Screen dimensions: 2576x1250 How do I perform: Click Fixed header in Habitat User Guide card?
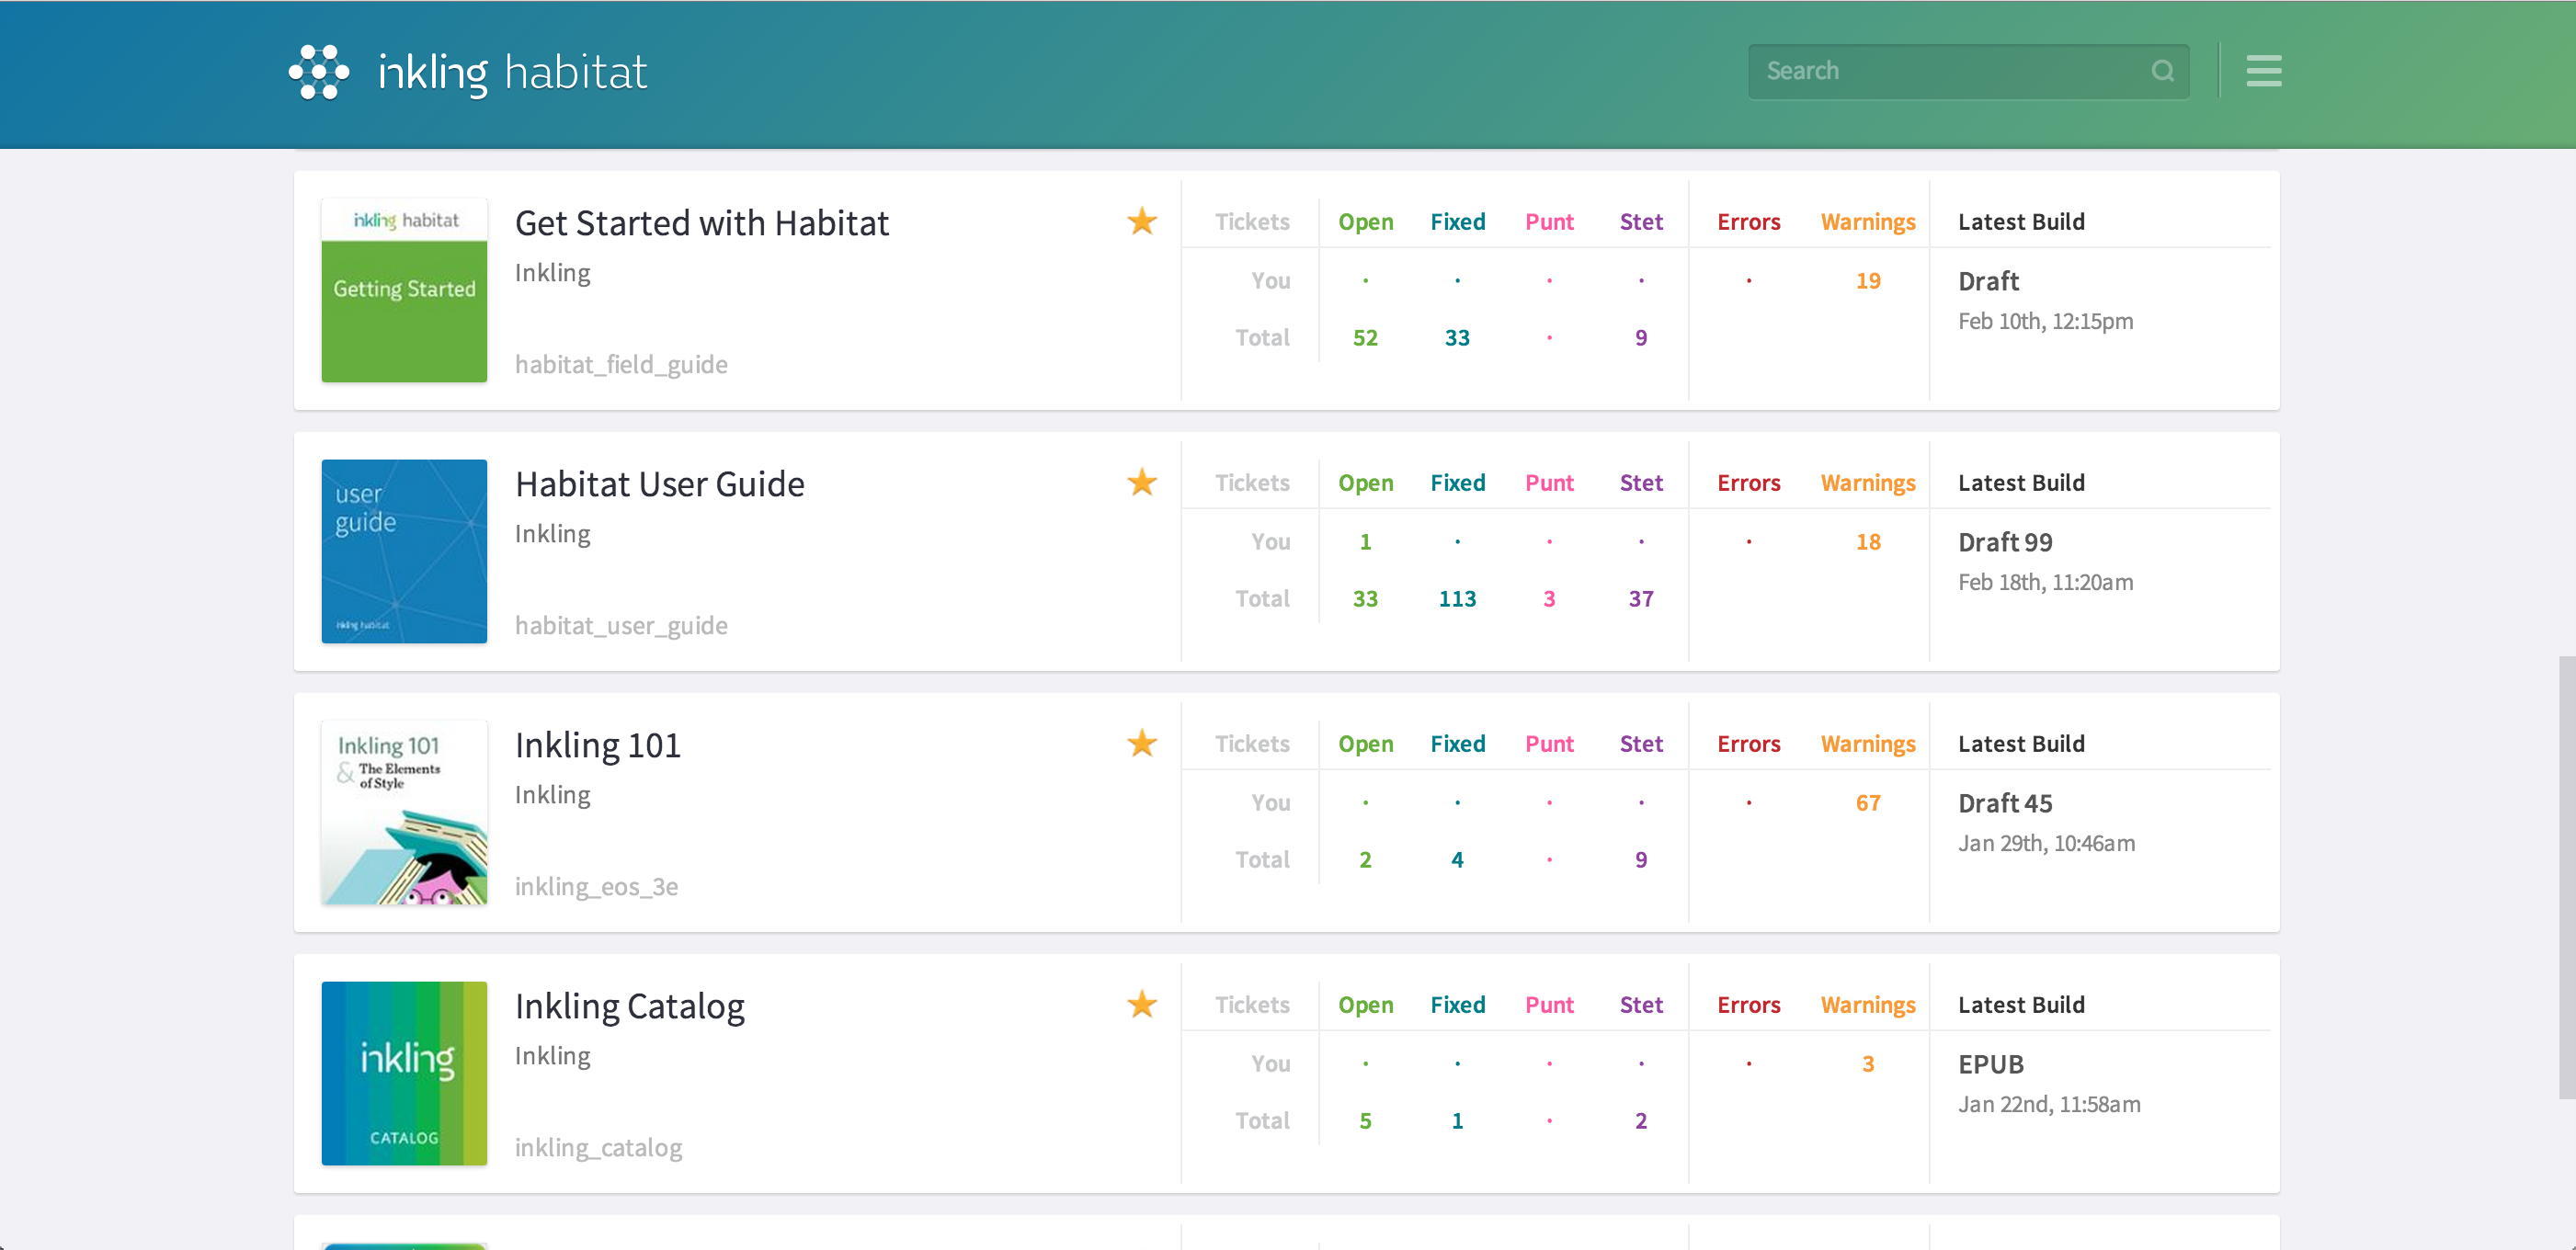(x=1457, y=483)
